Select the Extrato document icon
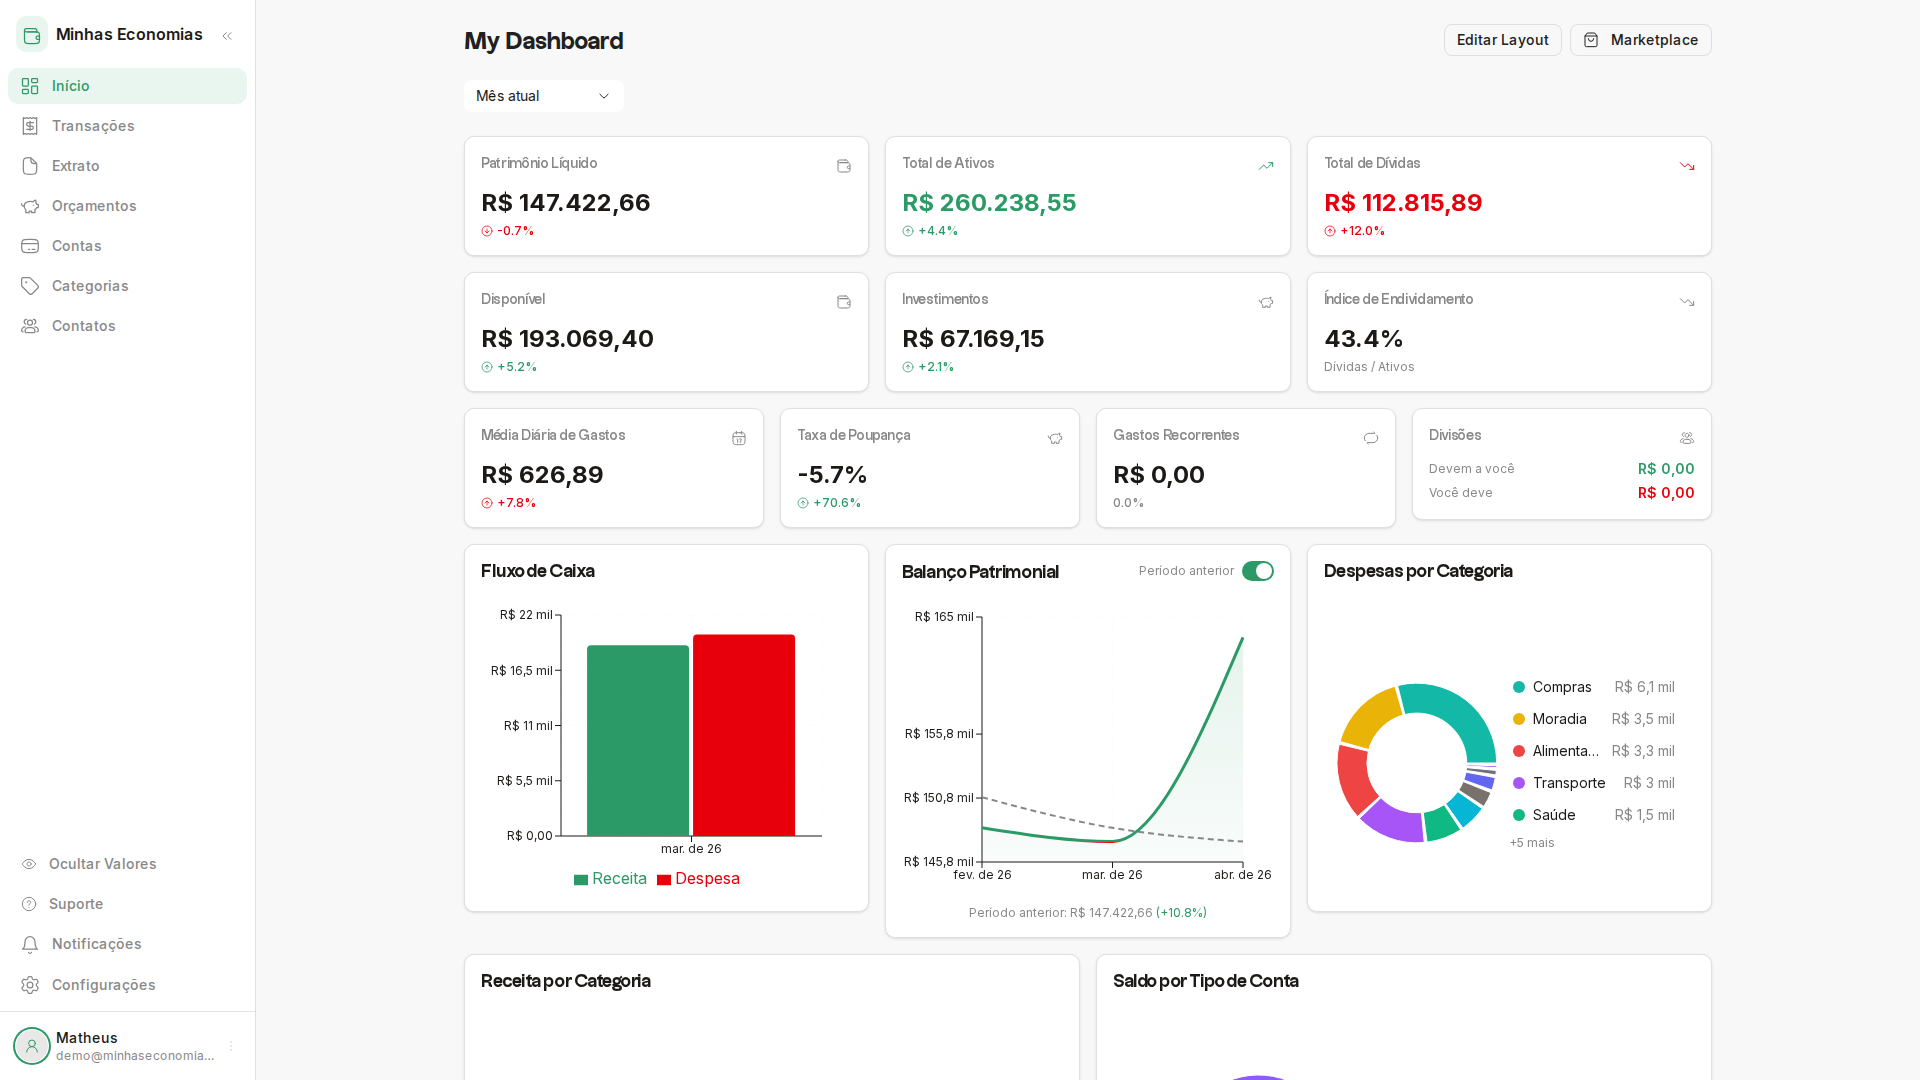Viewport: 1920px width, 1080px height. click(x=30, y=166)
